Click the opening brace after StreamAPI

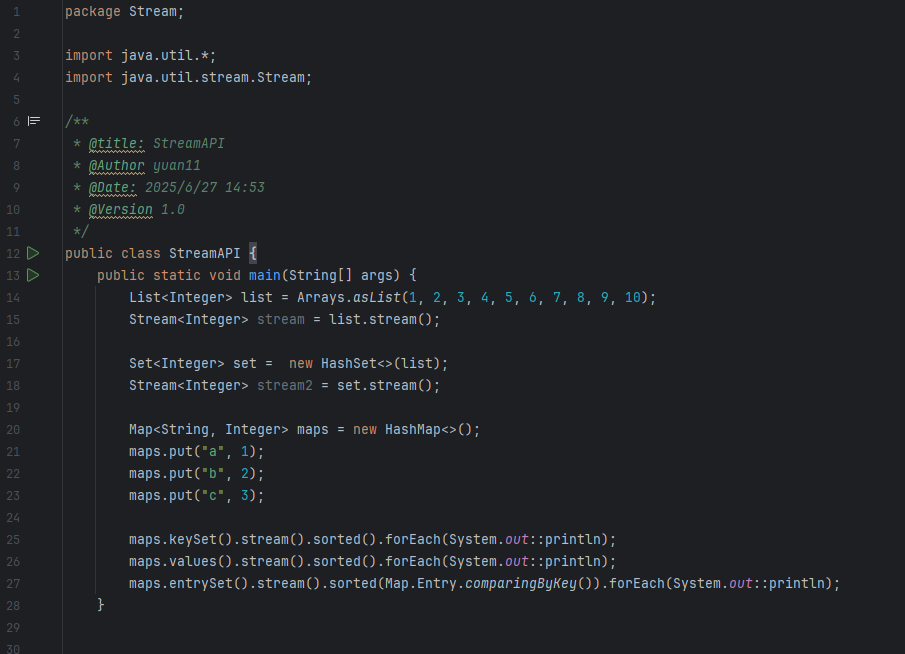[253, 253]
